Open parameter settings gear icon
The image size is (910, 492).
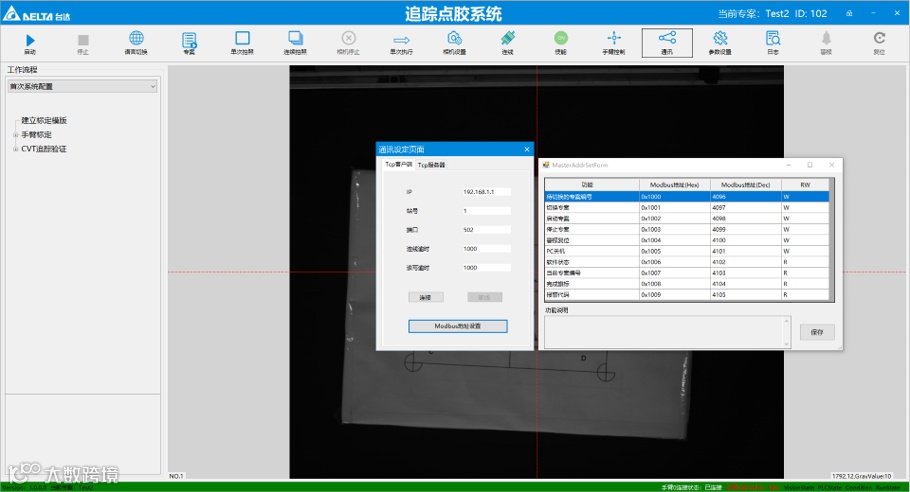pyautogui.click(x=720, y=38)
